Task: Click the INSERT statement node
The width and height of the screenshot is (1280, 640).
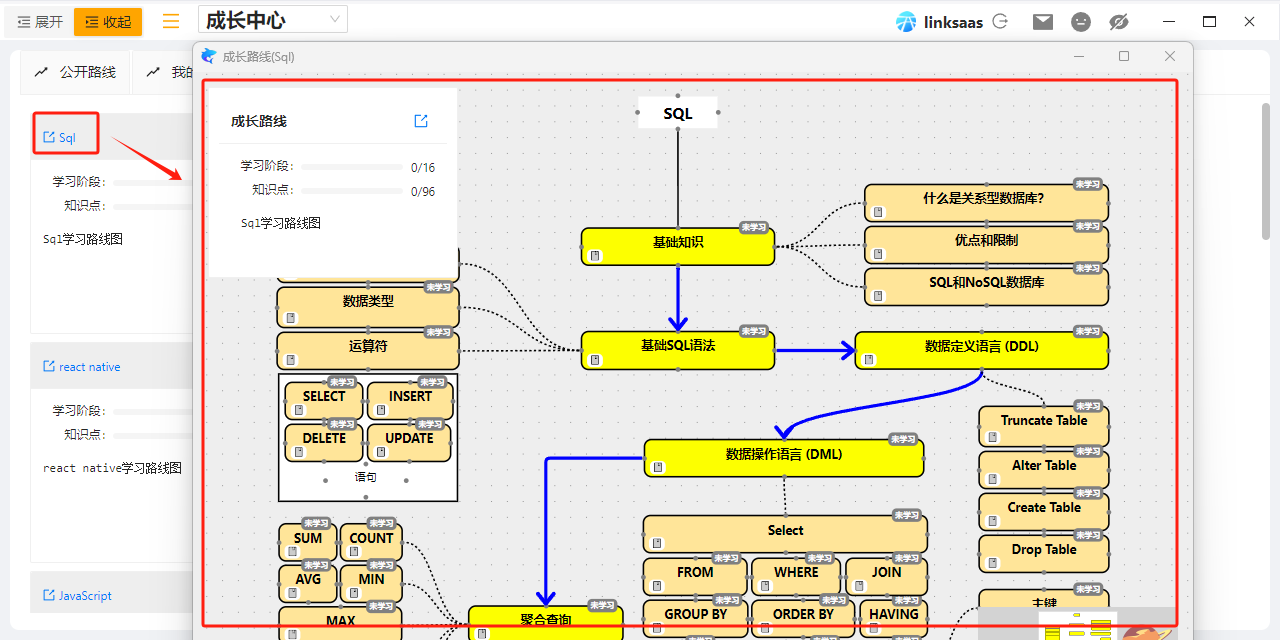Action: 410,400
